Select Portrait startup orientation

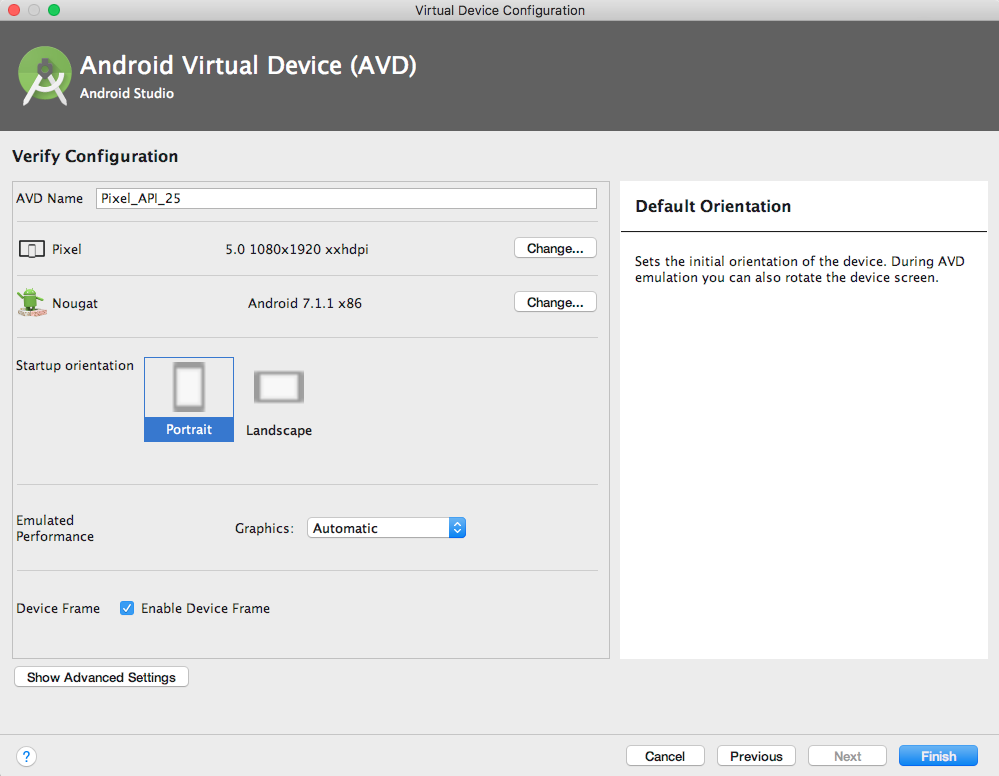pyautogui.click(x=189, y=399)
